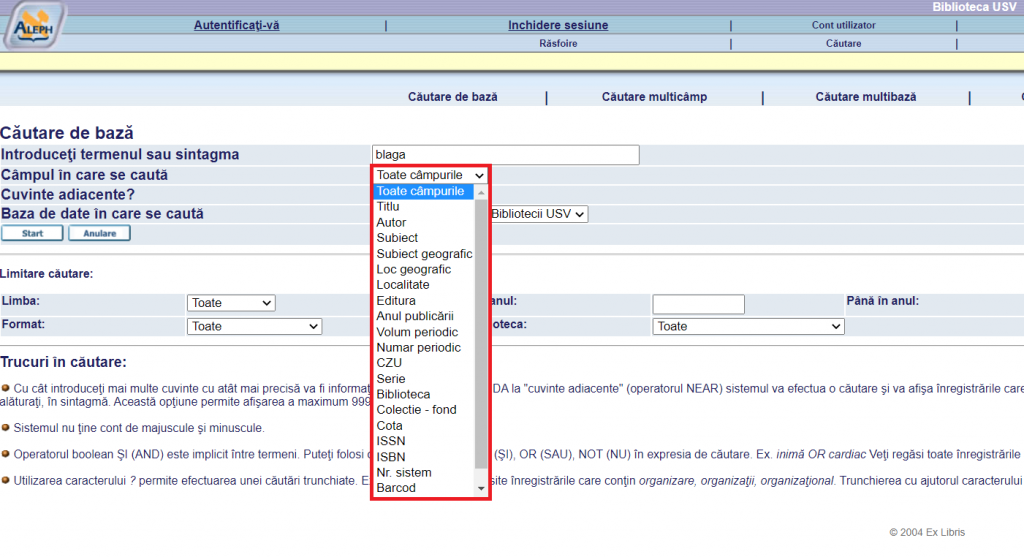Click the Aleph logo icon
This screenshot has width=1024, height=557.
34,26
